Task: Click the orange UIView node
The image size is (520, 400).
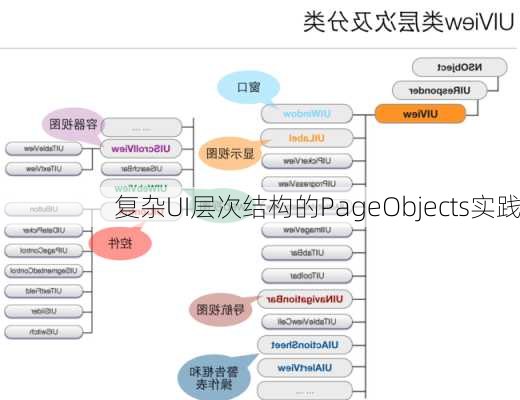Action: (420, 114)
